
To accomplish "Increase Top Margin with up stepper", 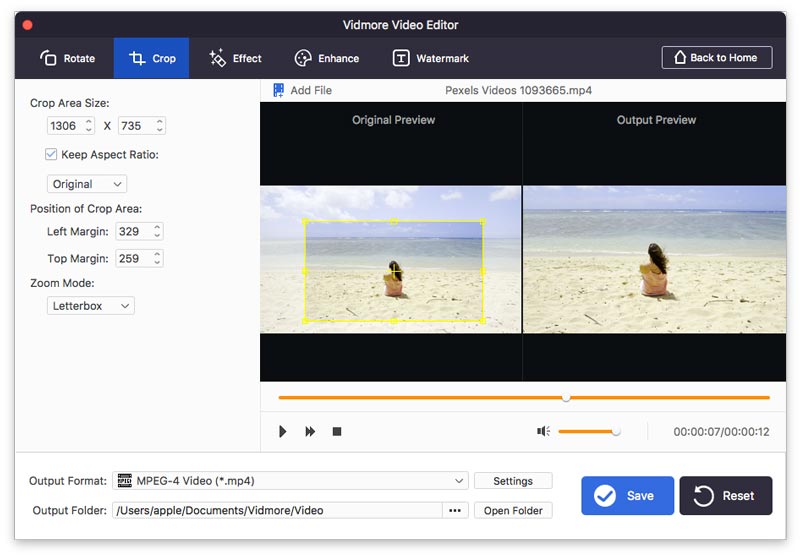I will pyautogui.click(x=157, y=254).
